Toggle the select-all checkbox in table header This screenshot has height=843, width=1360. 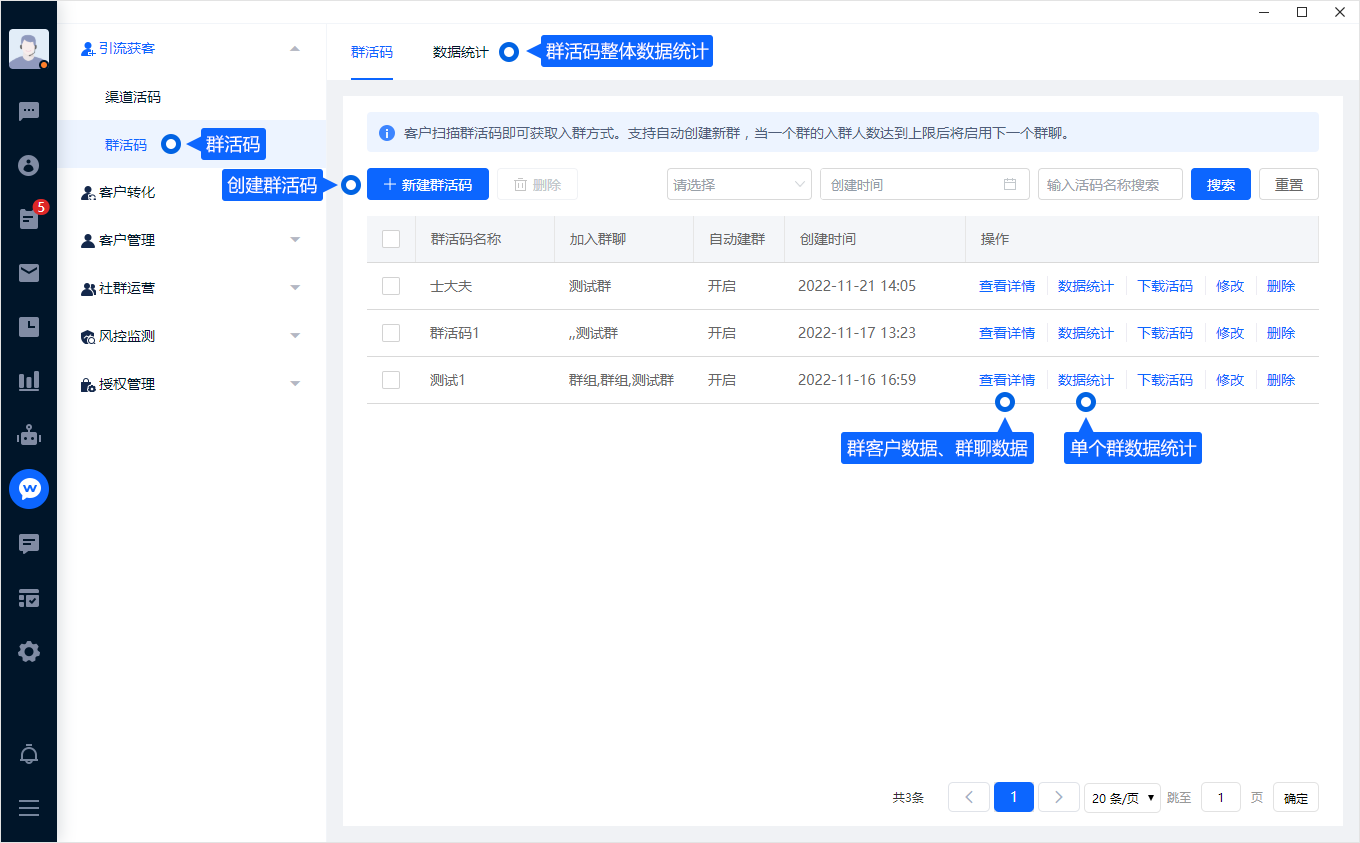[391, 239]
